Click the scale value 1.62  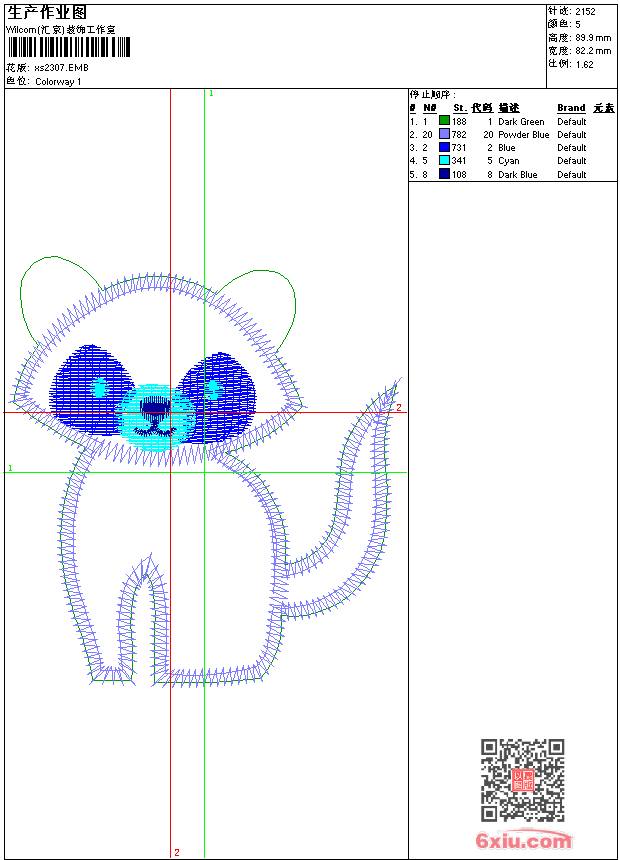585,64
